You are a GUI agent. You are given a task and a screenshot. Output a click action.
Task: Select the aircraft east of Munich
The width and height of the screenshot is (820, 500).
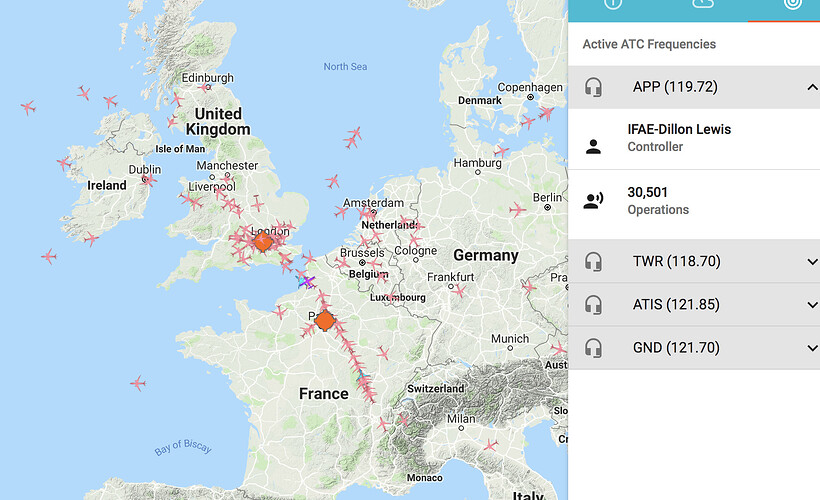coord(559,348)
